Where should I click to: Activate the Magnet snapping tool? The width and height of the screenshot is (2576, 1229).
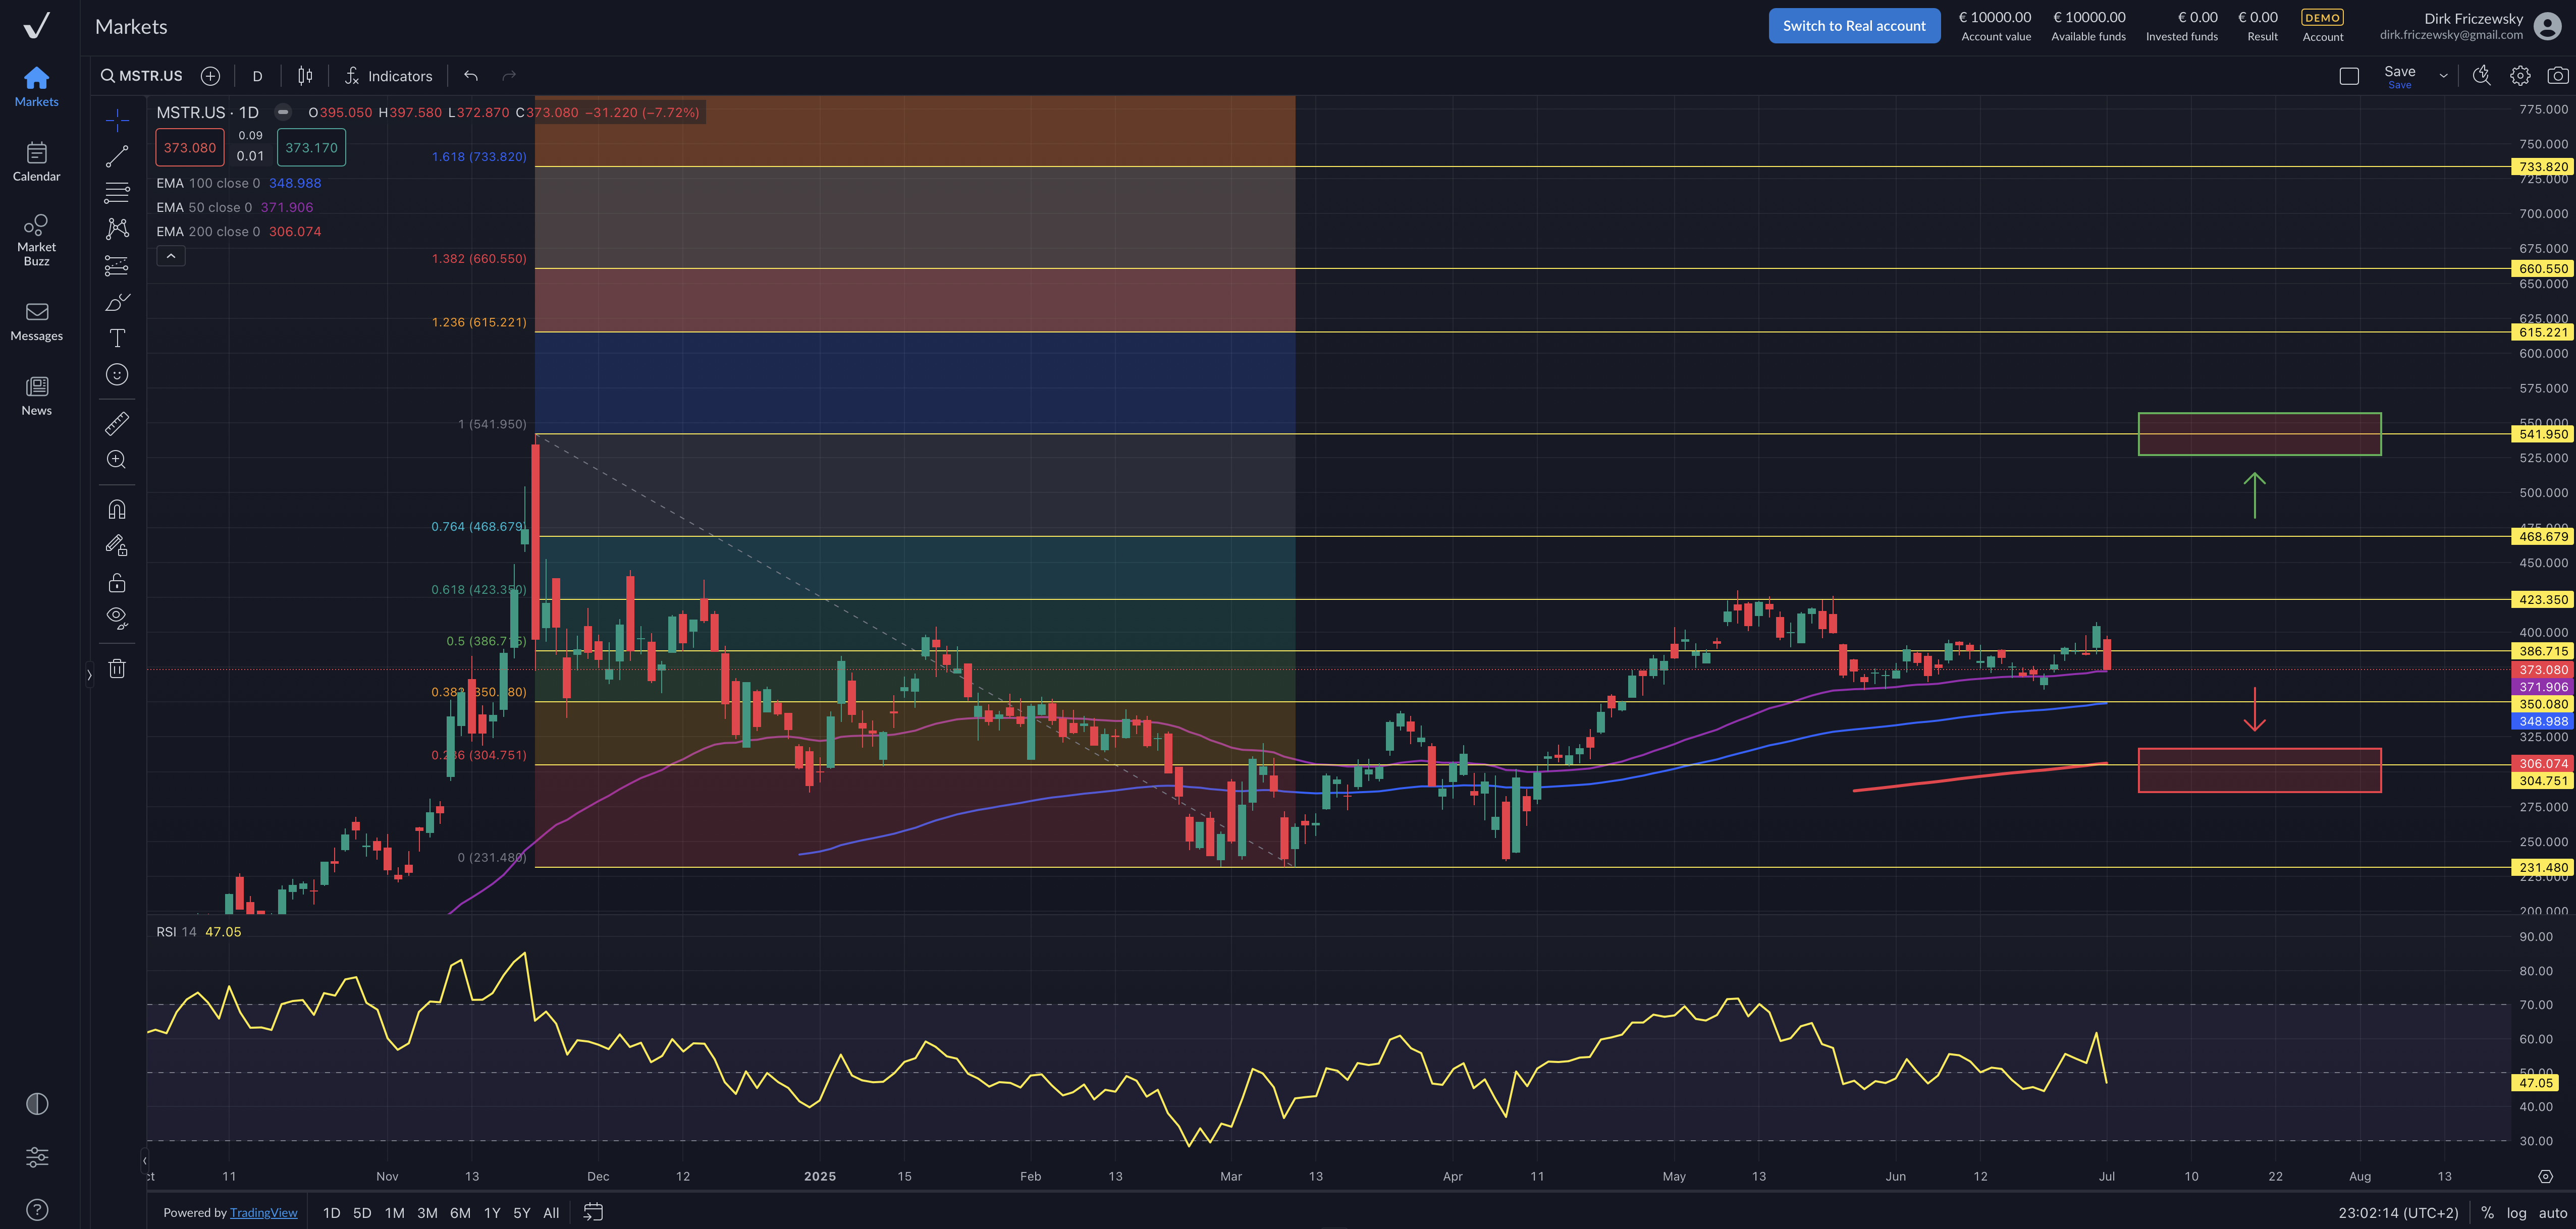[117, 509]
